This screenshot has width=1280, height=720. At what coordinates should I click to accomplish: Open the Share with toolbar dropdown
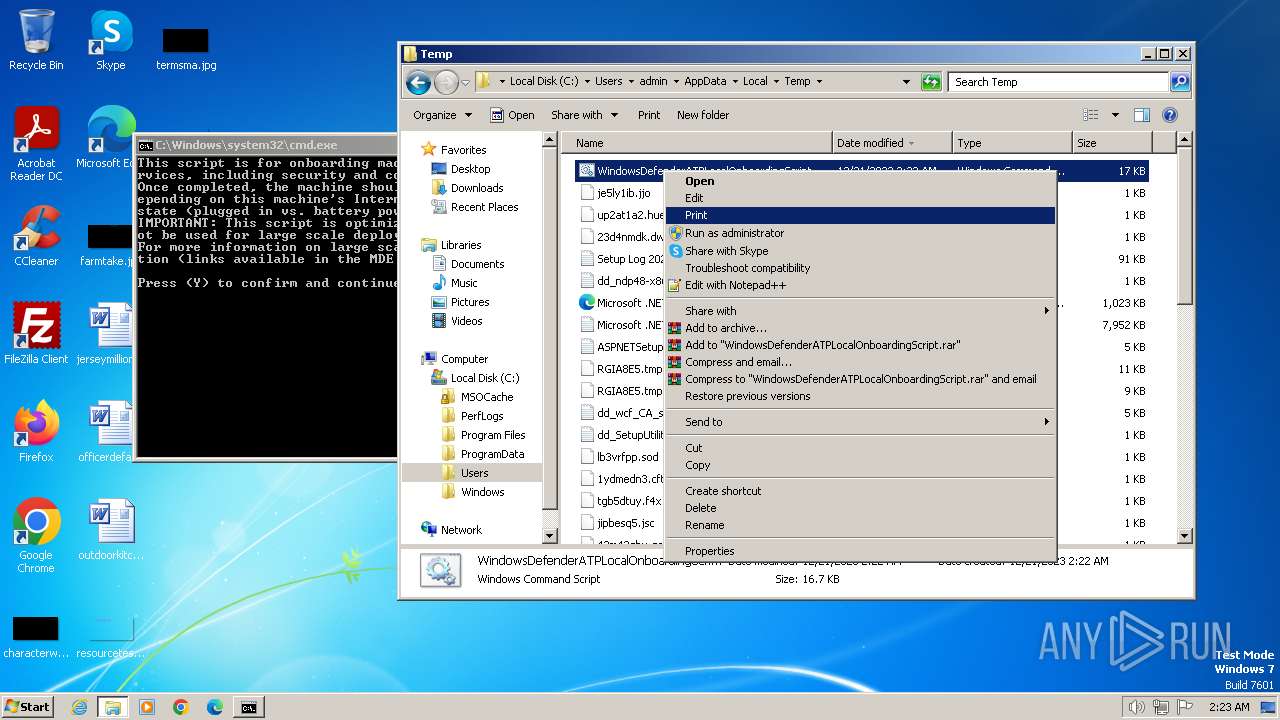click(584, 115)
